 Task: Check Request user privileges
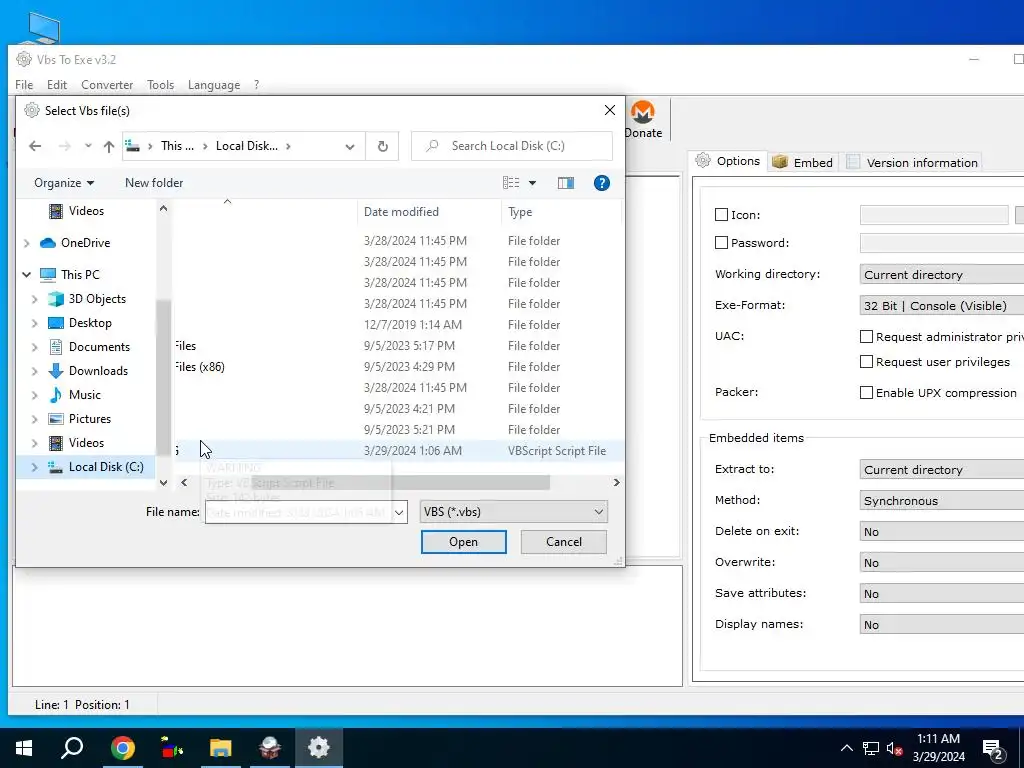[x=866, y=362]
